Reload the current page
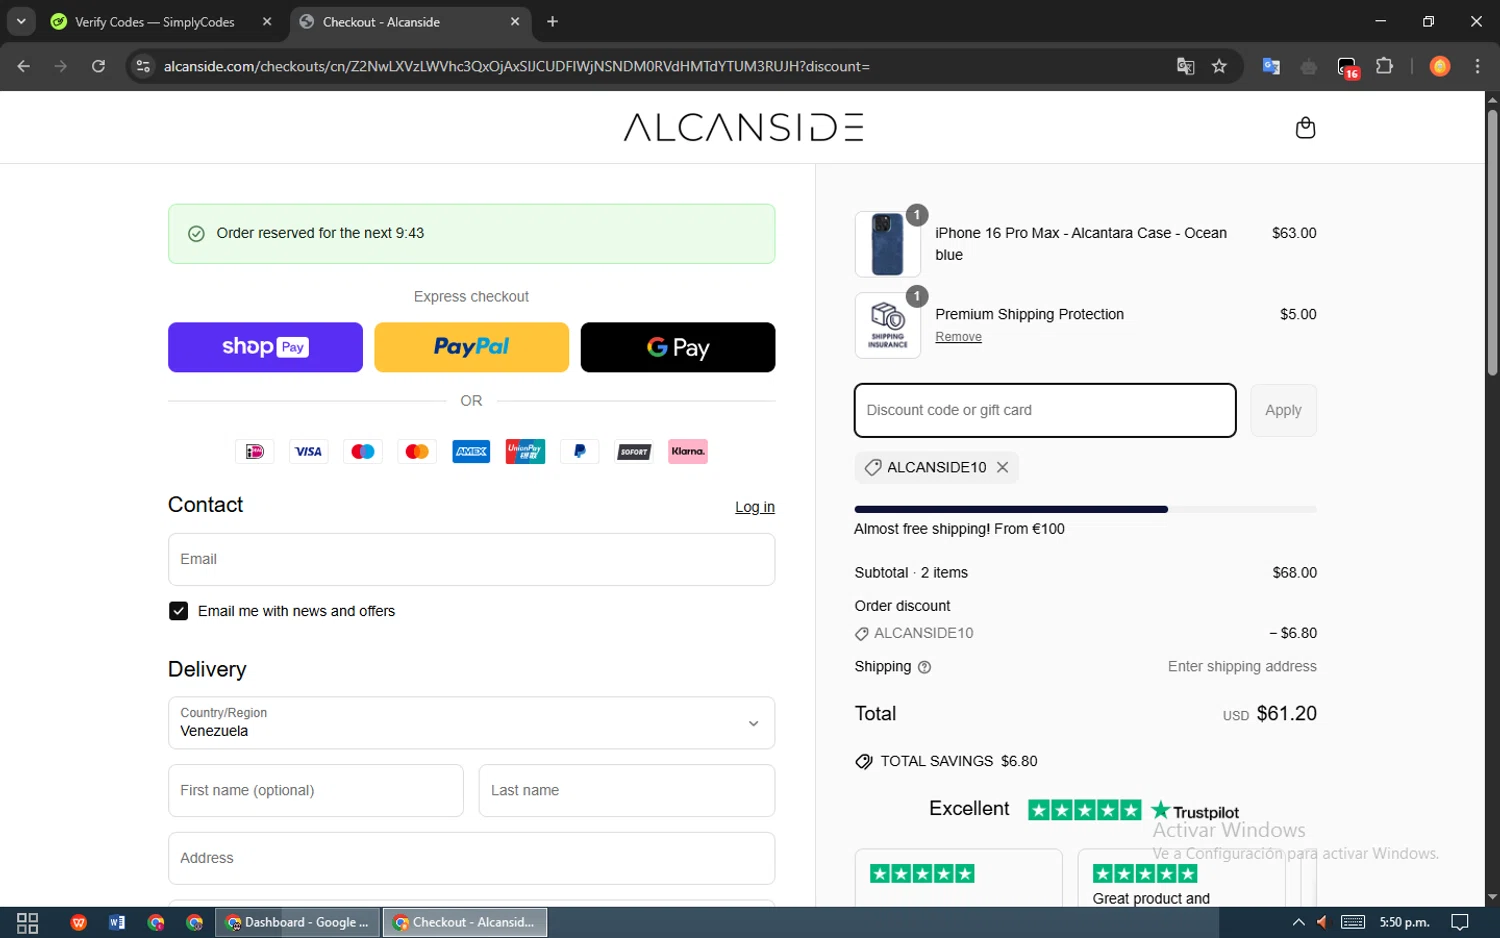 pyautogui.click(x=98, y=66)
